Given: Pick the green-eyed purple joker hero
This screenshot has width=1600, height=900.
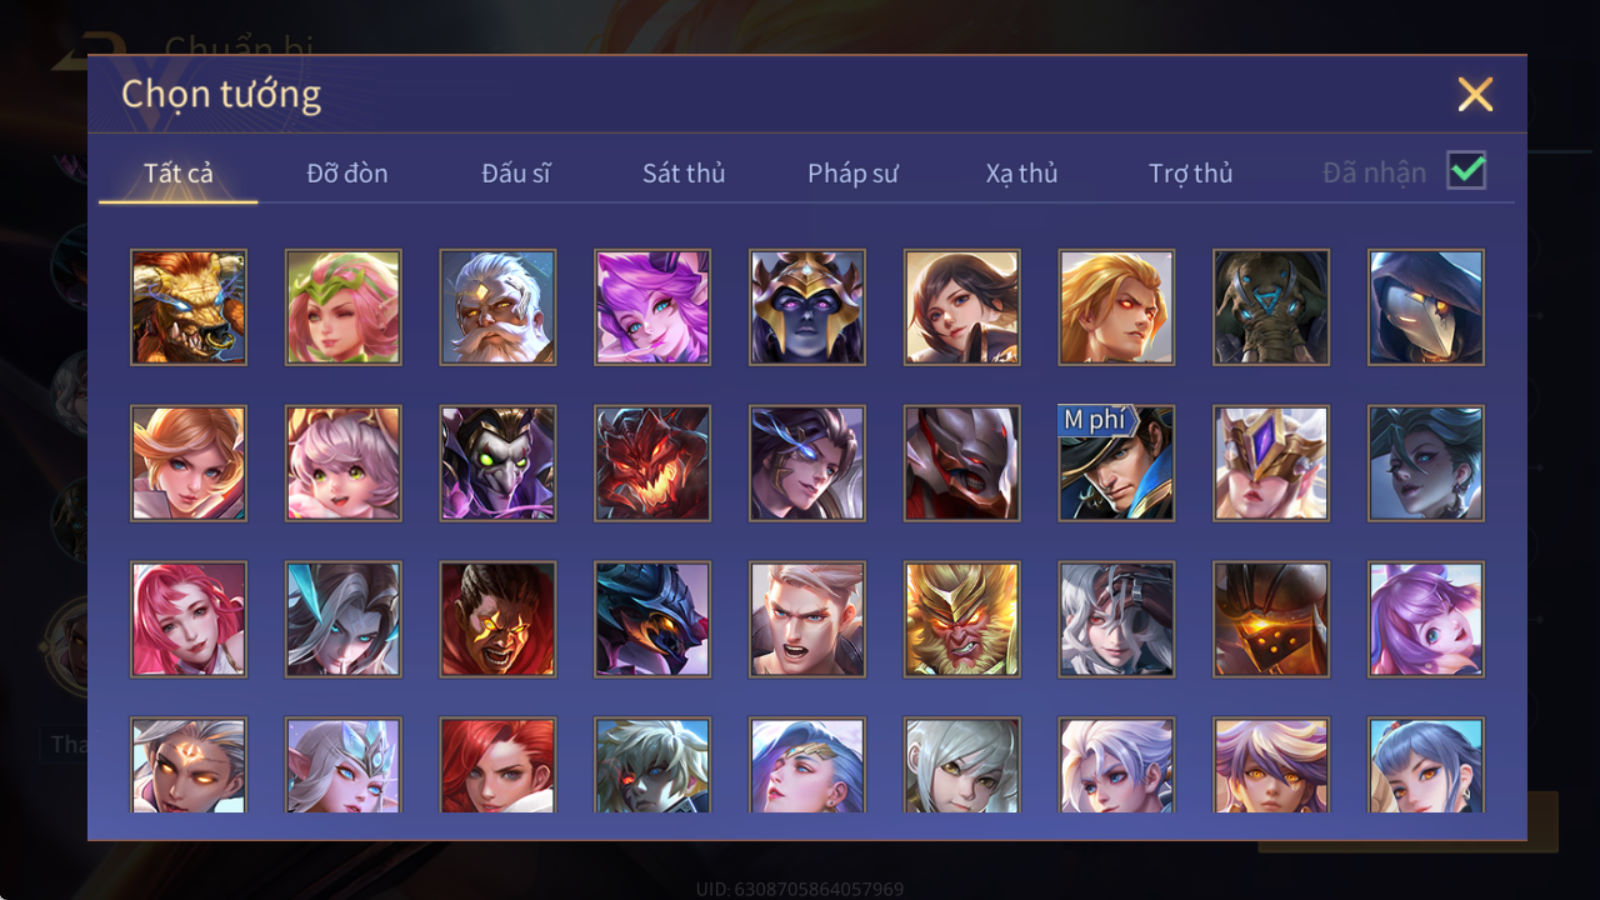Looking at the screenshot, I should 497,463.
